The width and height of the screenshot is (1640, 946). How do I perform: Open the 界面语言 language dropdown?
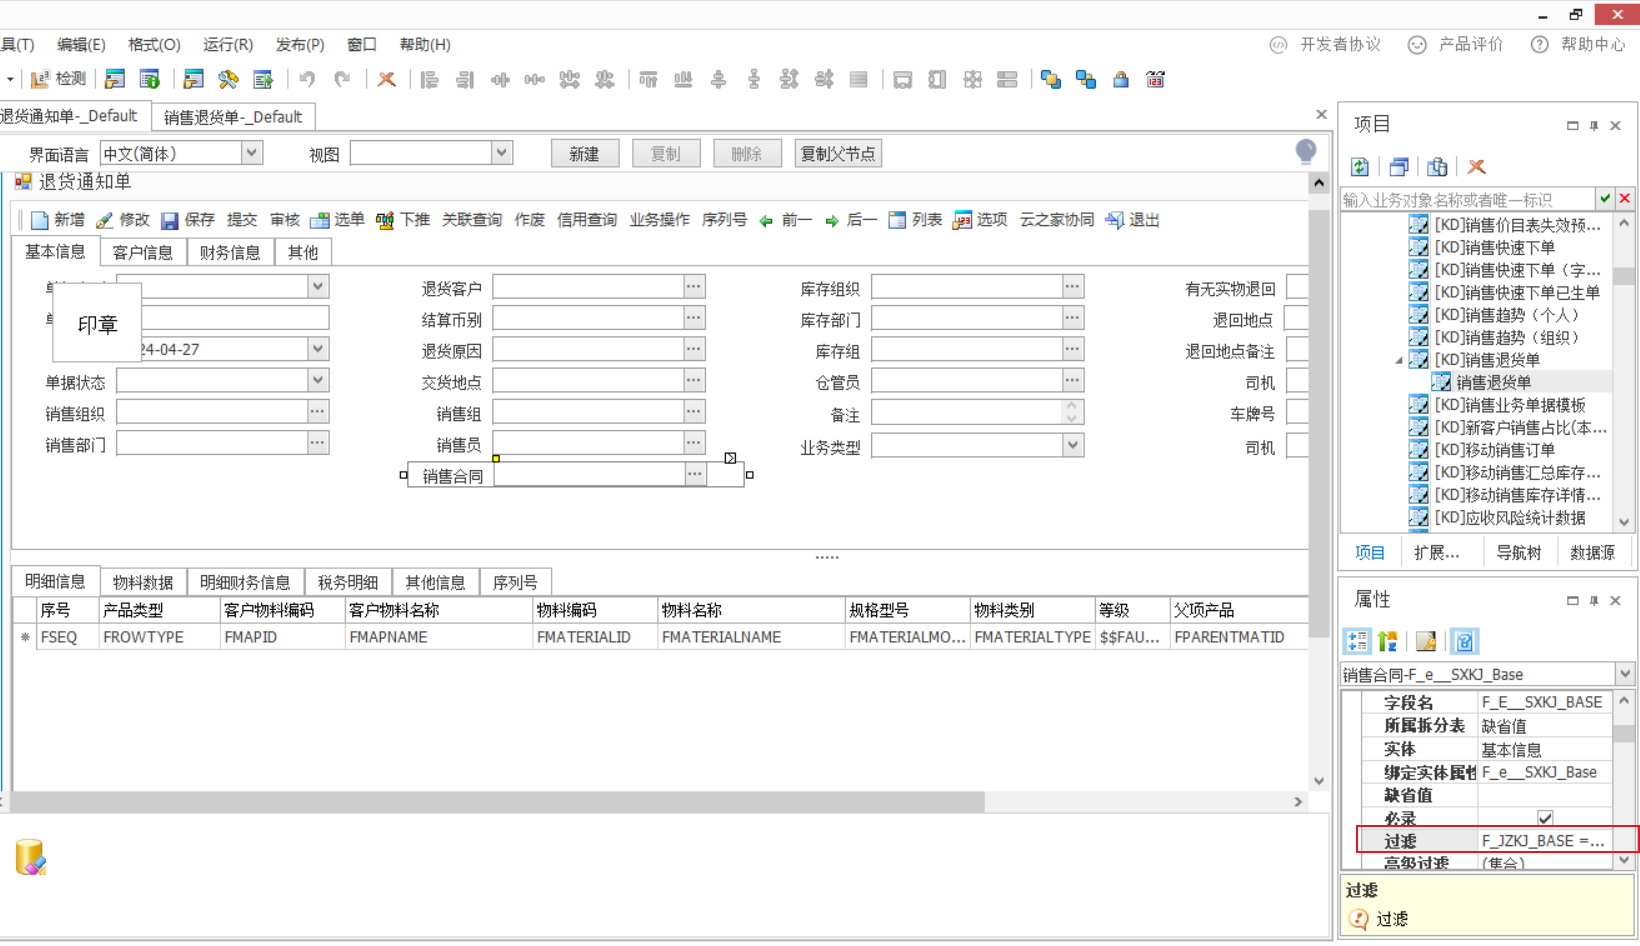pyautogui.click(x=252, y=153)
